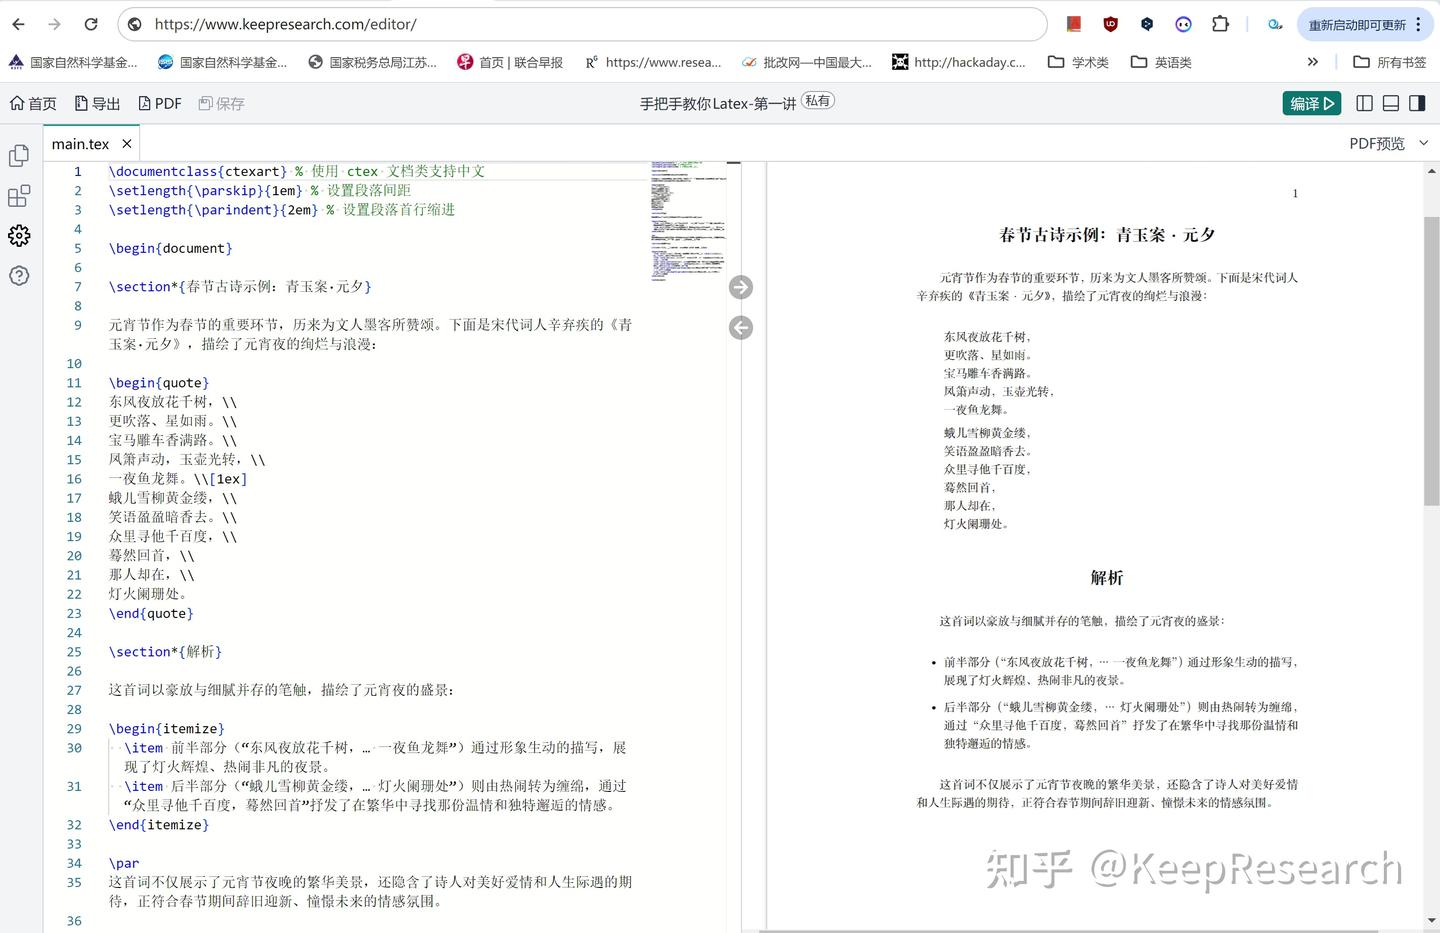The width and height of the screenshot is (1440, 933).
Task: Open the help question-mark icon in sidebar
Action: (x=19, y=276)
